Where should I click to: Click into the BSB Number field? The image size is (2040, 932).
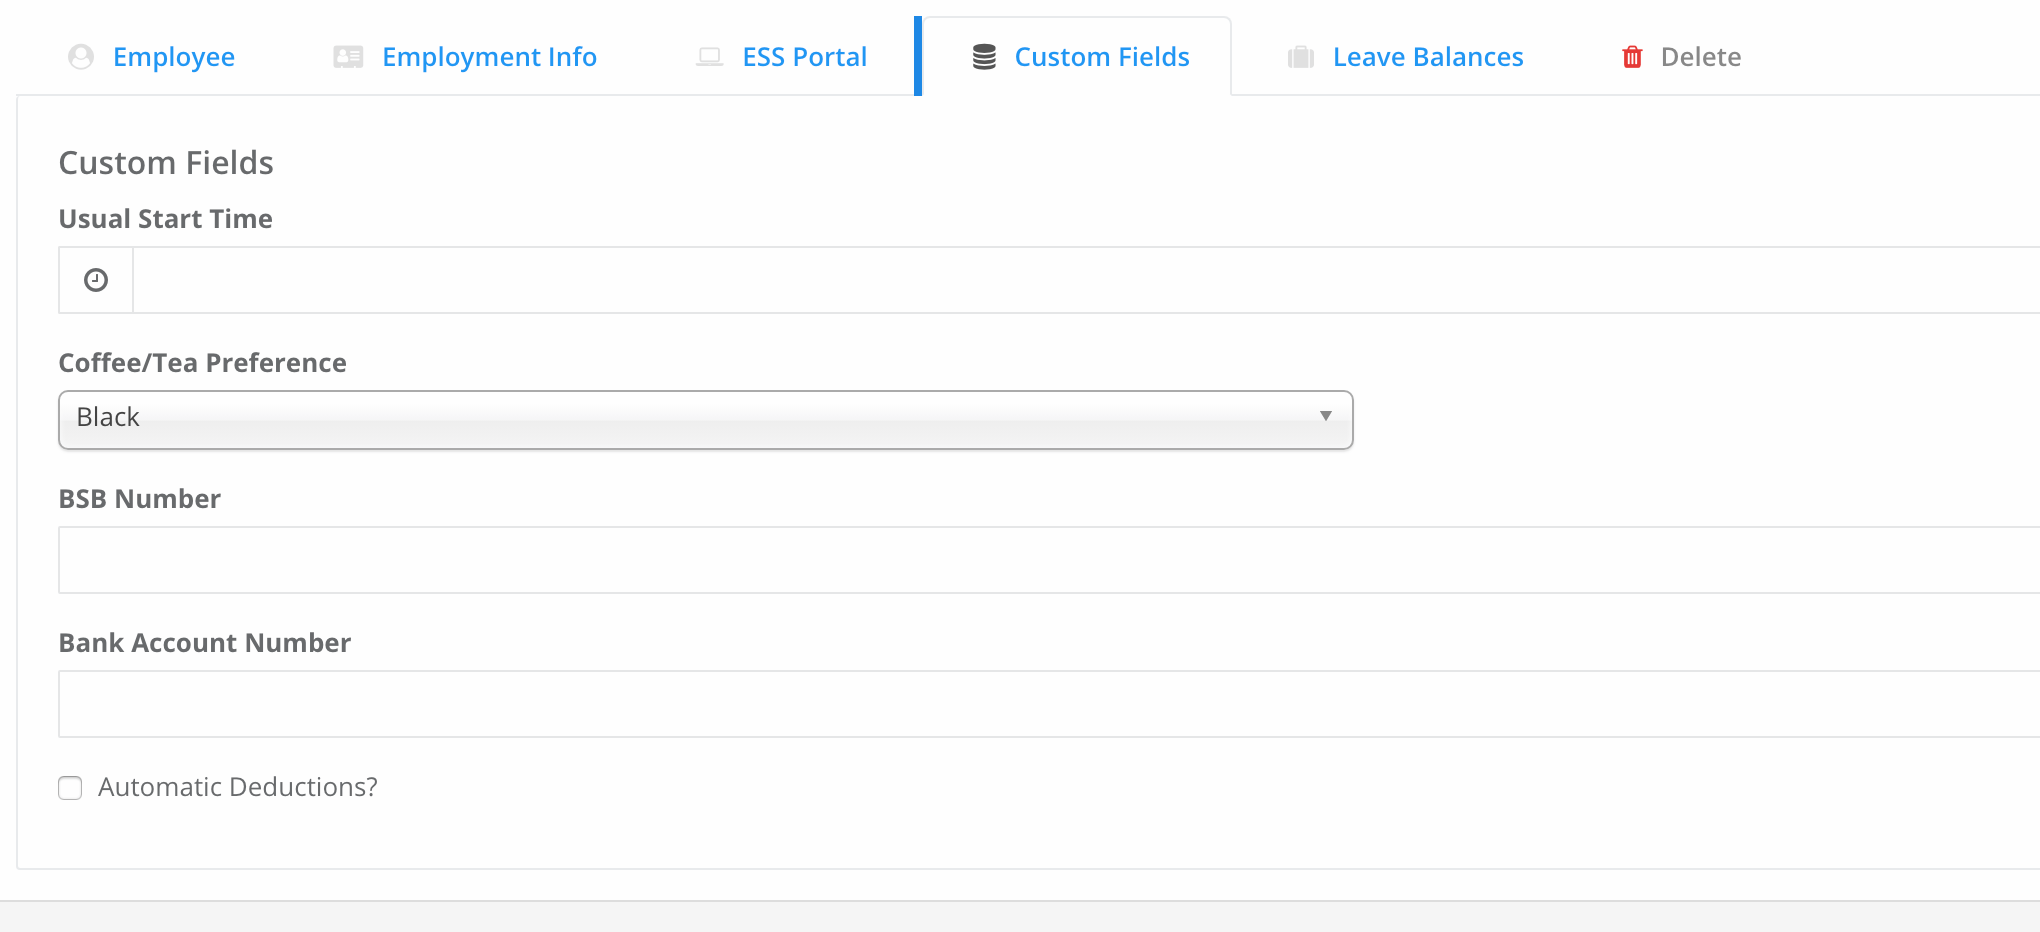pyautogui.click(x=1049, y=560)
